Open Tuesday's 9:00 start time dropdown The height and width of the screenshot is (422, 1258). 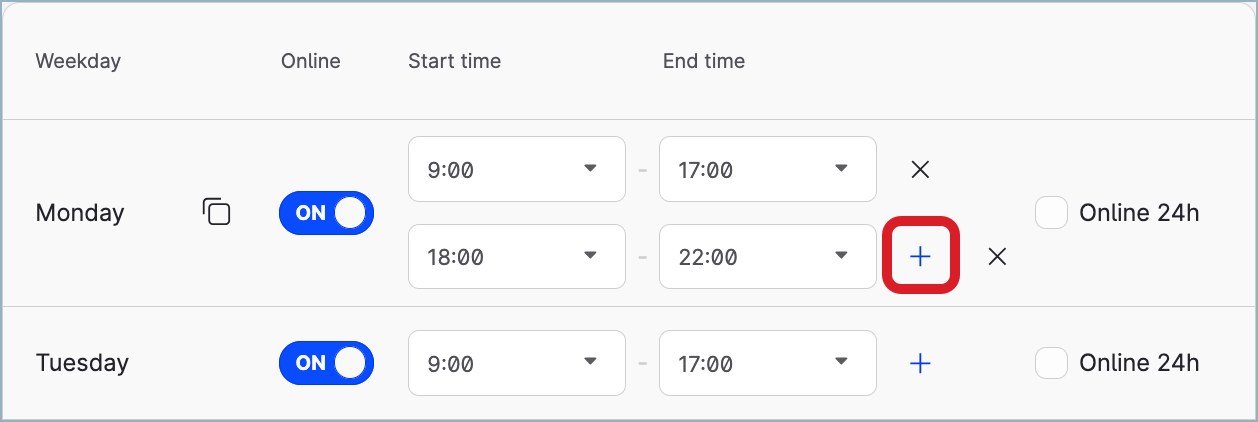coord(516,362)
